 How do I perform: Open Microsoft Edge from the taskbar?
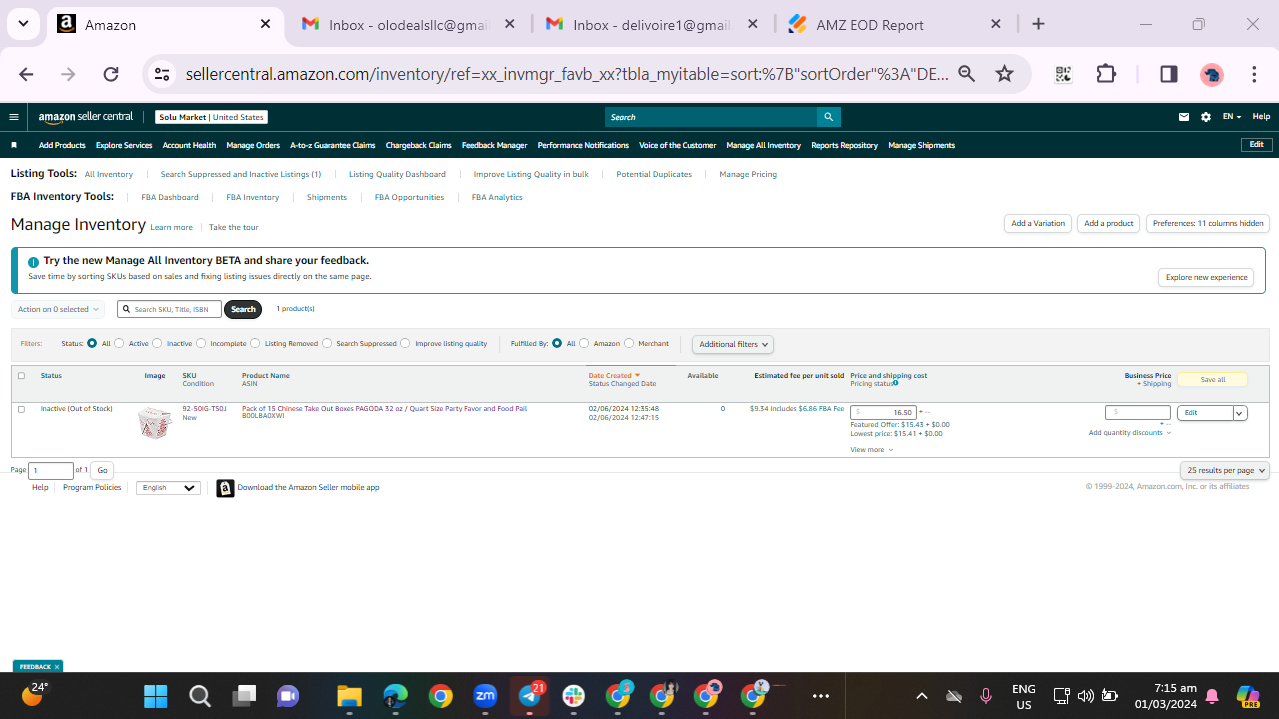coord(396,696)
